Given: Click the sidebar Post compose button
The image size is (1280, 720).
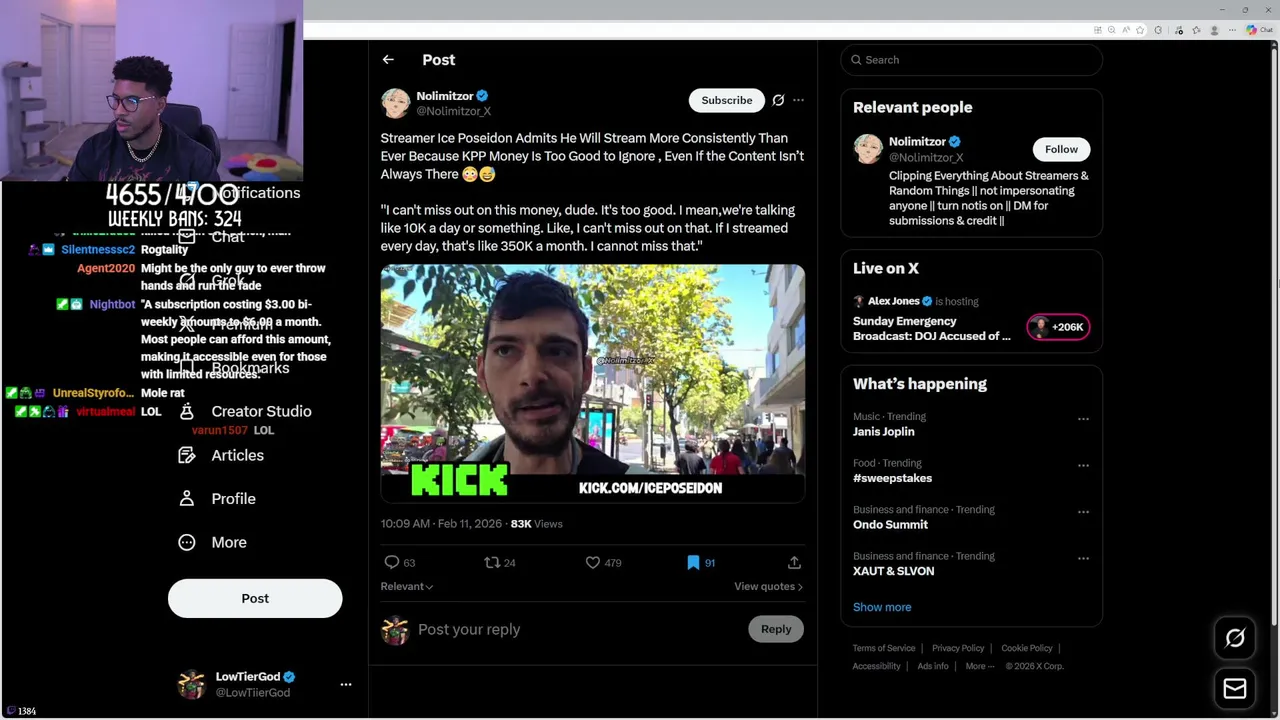Looking at the screenshot, I should click(x=255, y=598).
